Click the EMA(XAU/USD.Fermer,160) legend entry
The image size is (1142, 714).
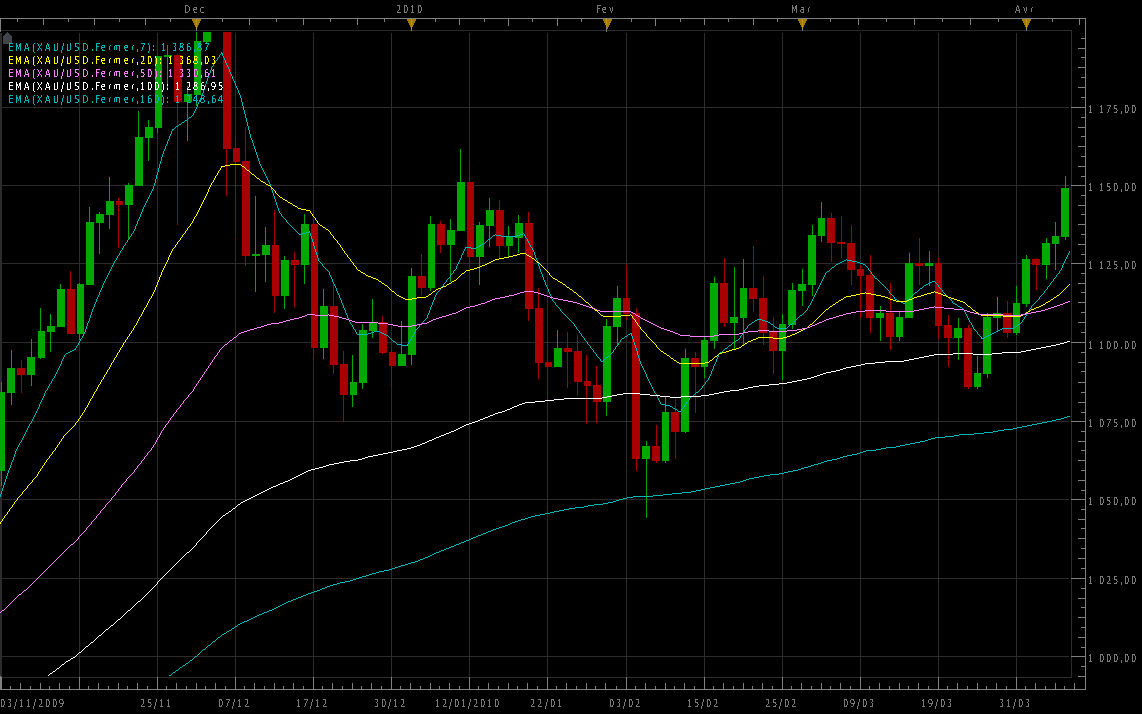116,100
